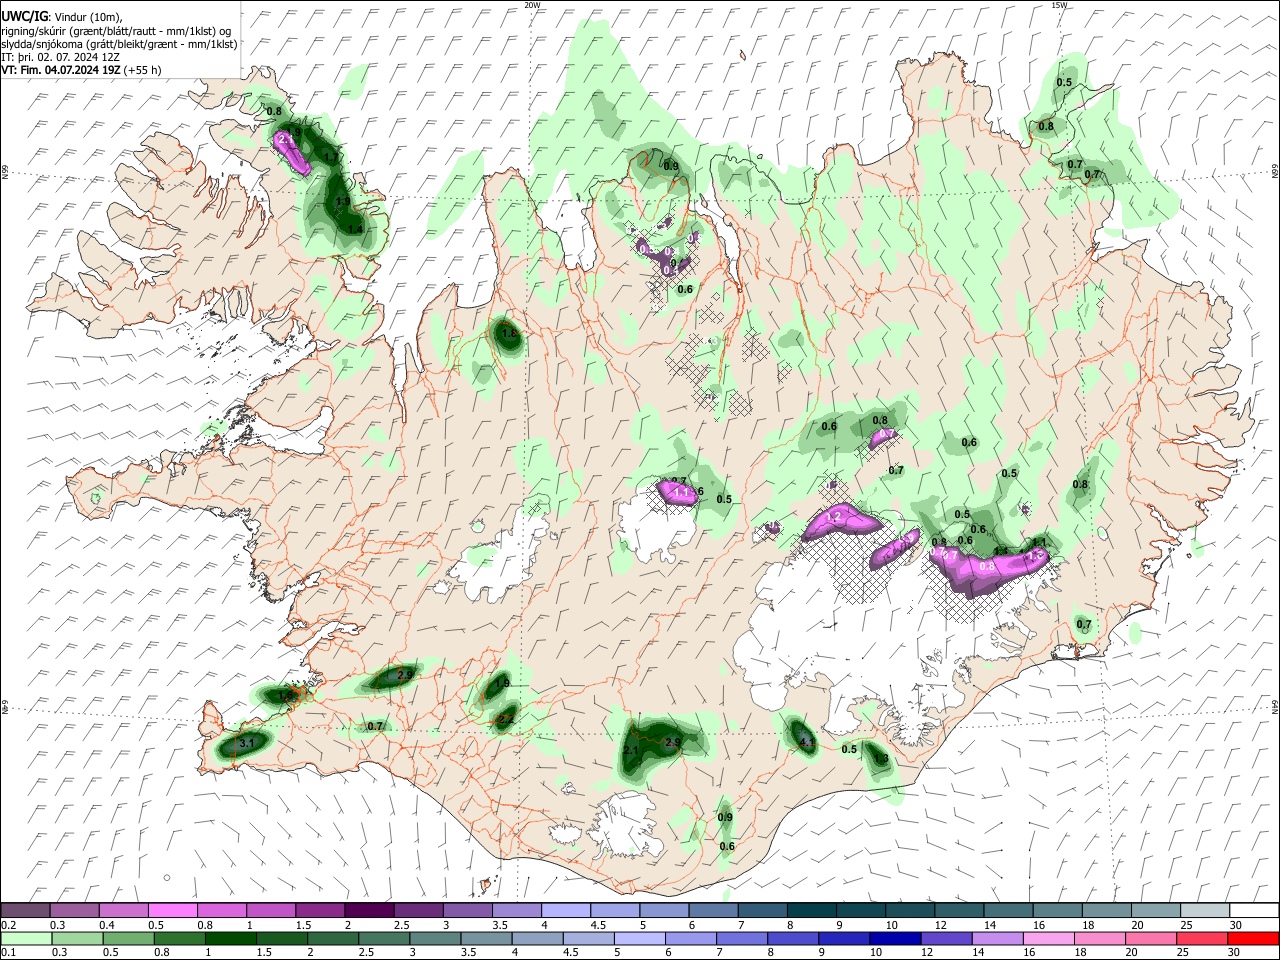Click the '0.2' snow legend label
Image resolution: width=1280 pixels, height=960 pixels.
8,925
